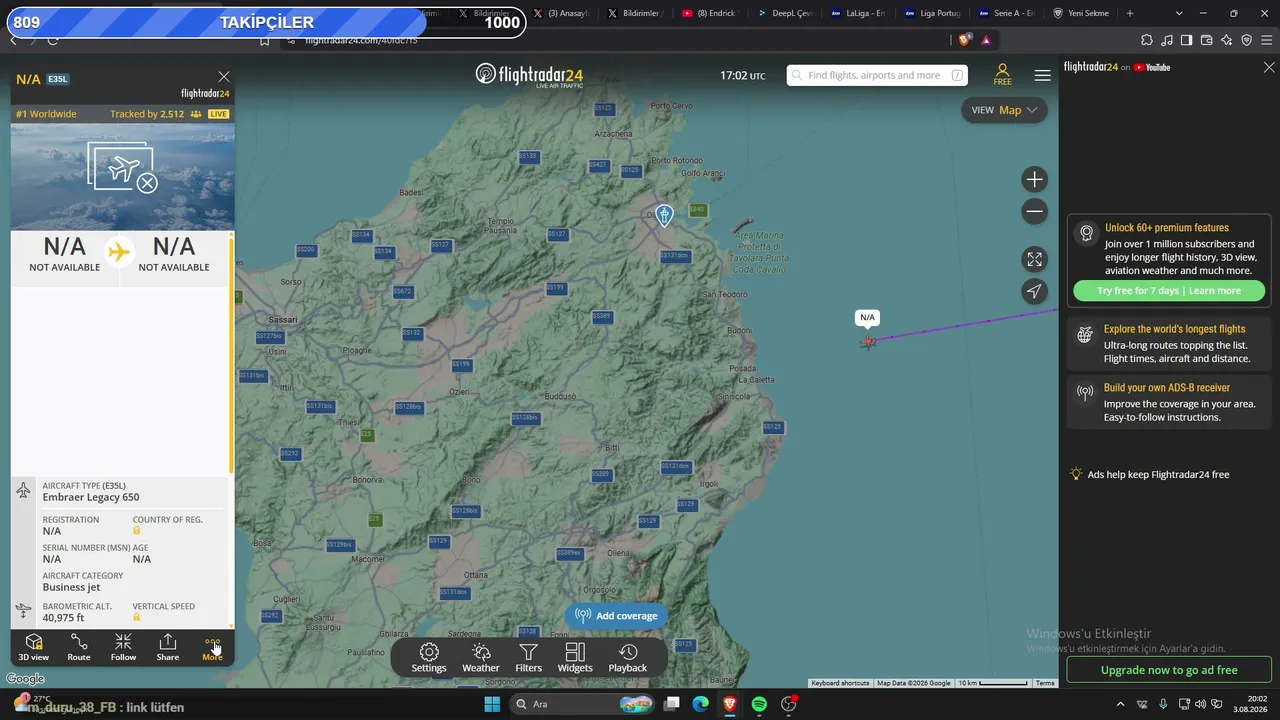The height and width of the screenshot is (720, 1280).
Task: Click the Brave Shields icon in address bar
Action: coord(964,40)
